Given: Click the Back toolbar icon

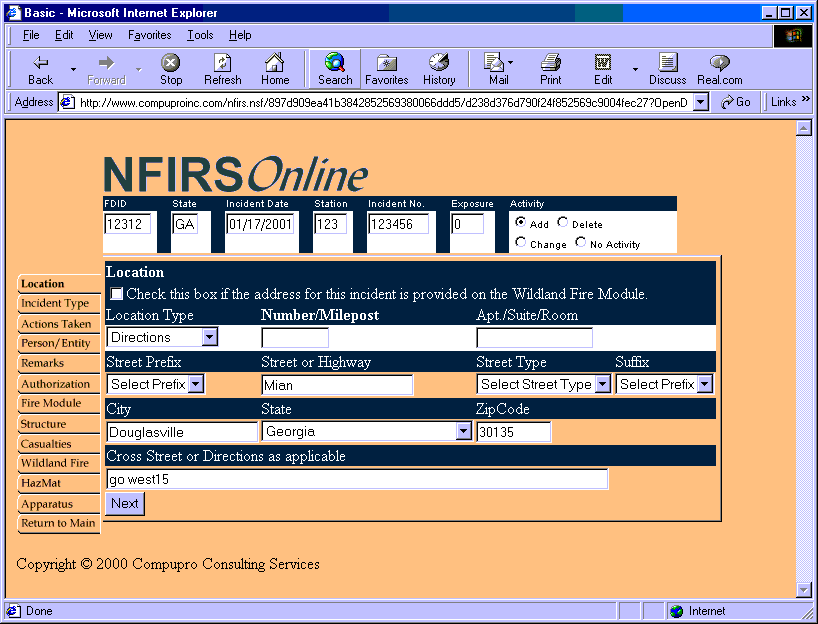Looking at the screenshot, I should pos(40,63).
